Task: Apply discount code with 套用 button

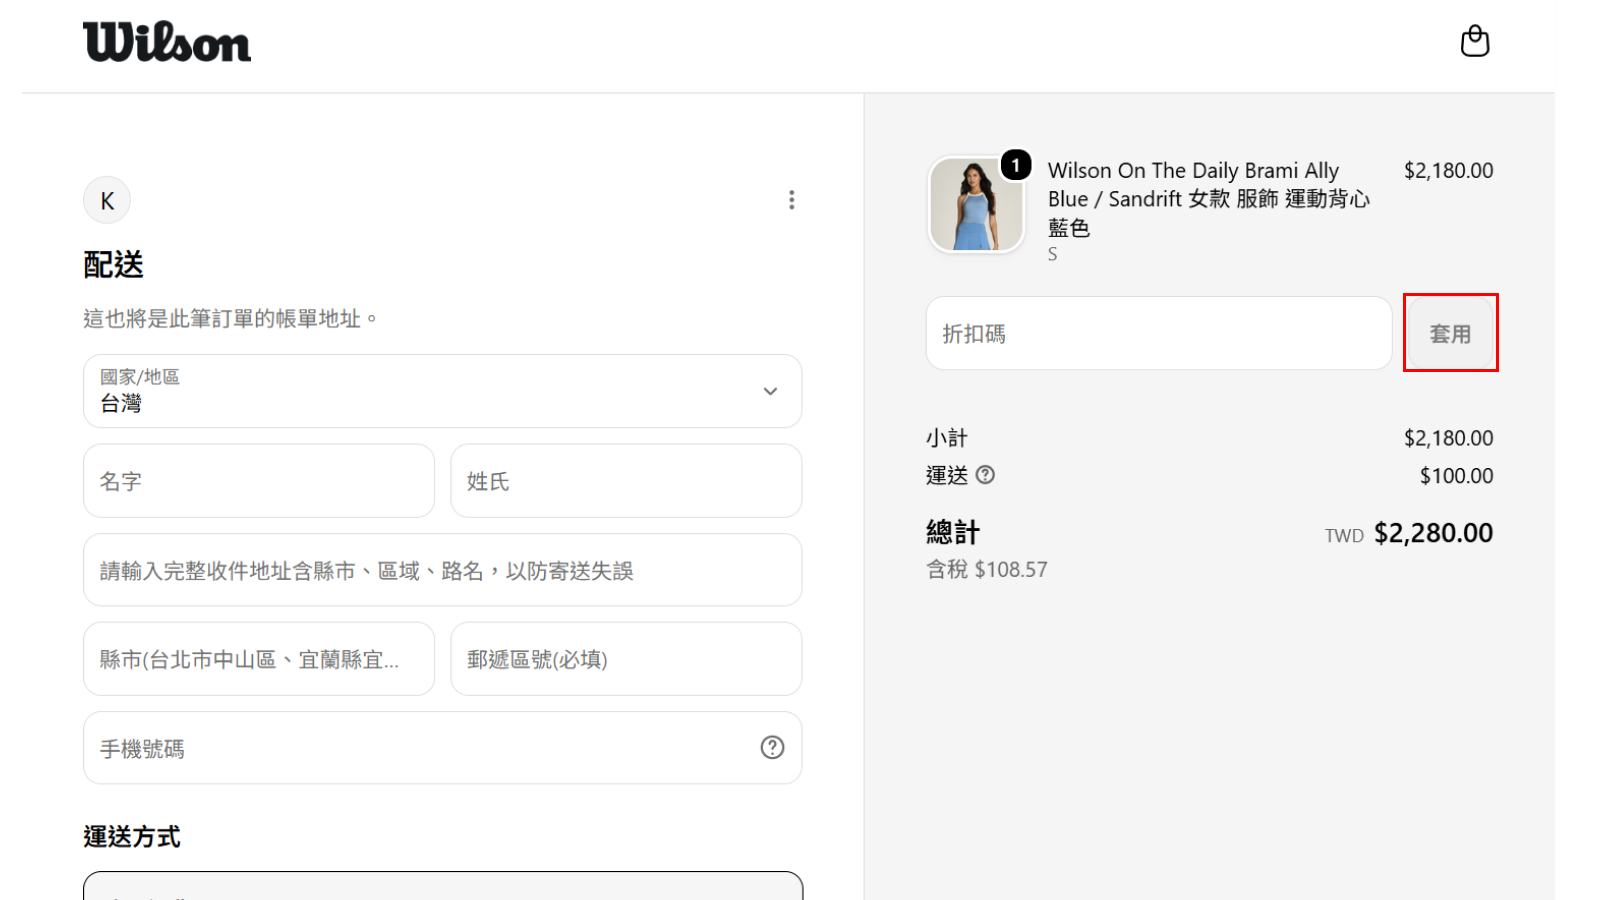Action: click(1450, 333)
